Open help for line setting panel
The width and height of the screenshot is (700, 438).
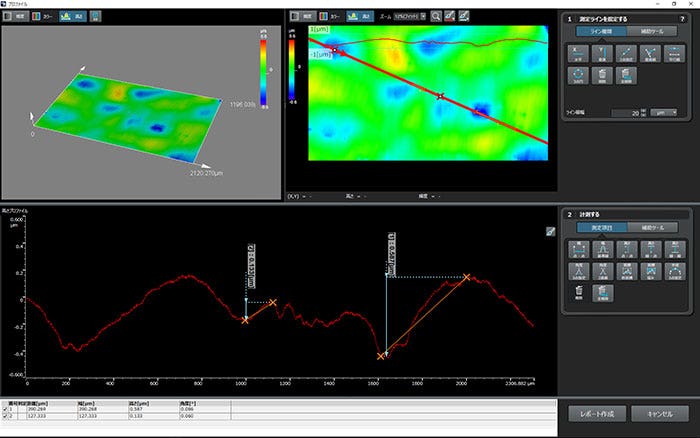(682, 19)
